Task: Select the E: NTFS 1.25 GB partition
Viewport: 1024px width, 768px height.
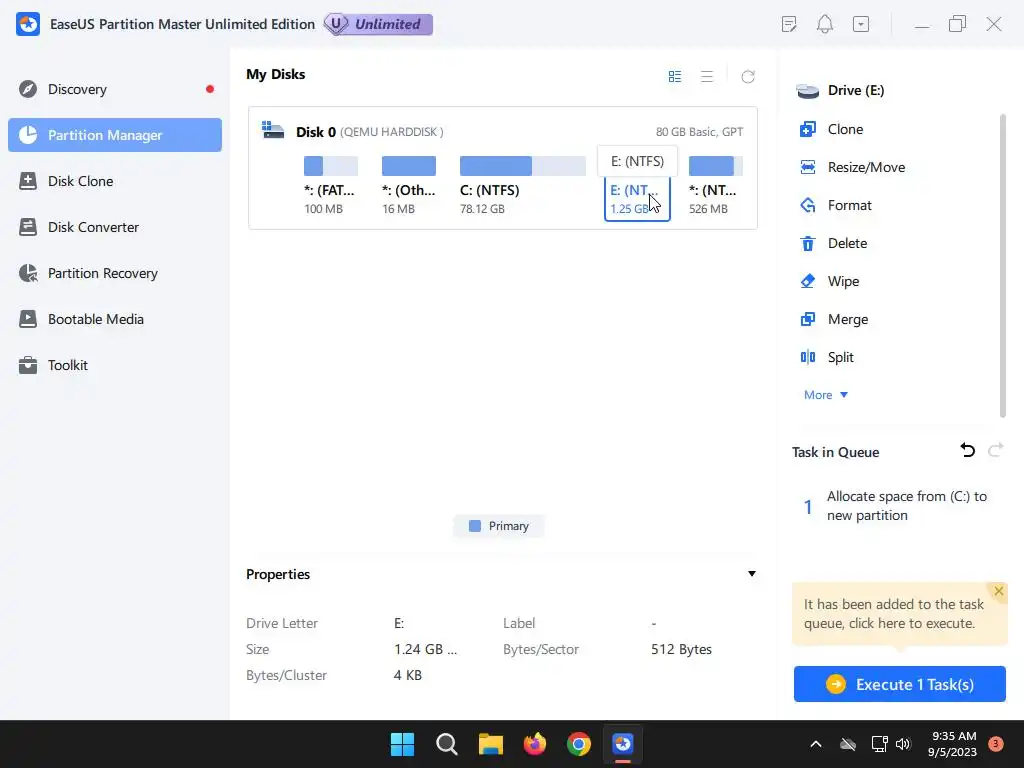Action: coord(637,199)
